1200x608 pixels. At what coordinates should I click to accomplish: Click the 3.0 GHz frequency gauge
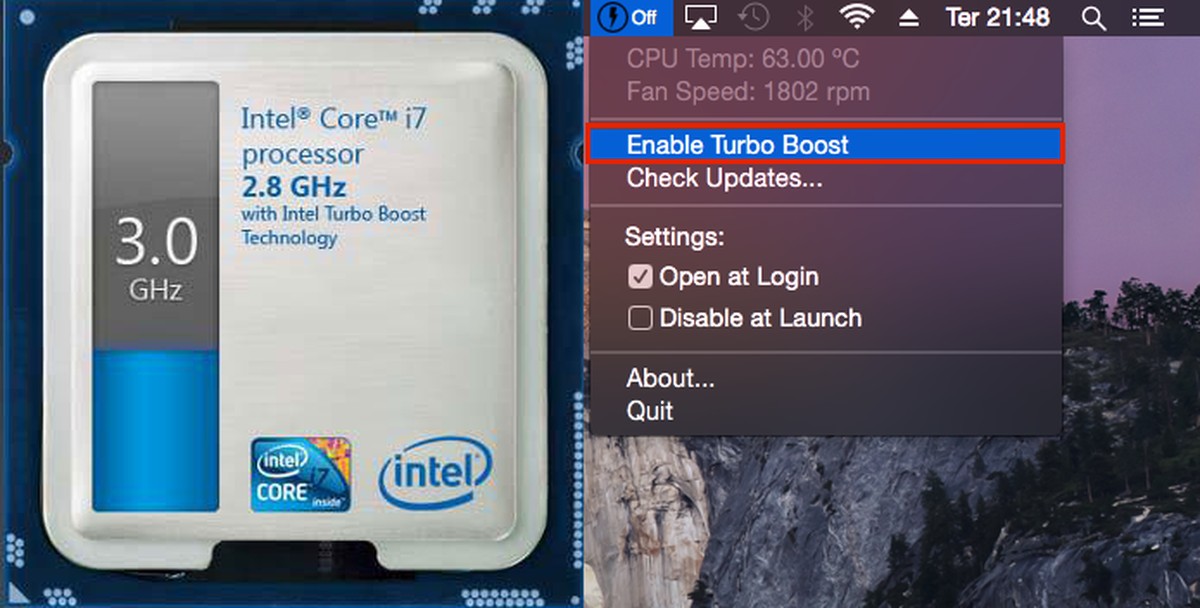point(155,297)
